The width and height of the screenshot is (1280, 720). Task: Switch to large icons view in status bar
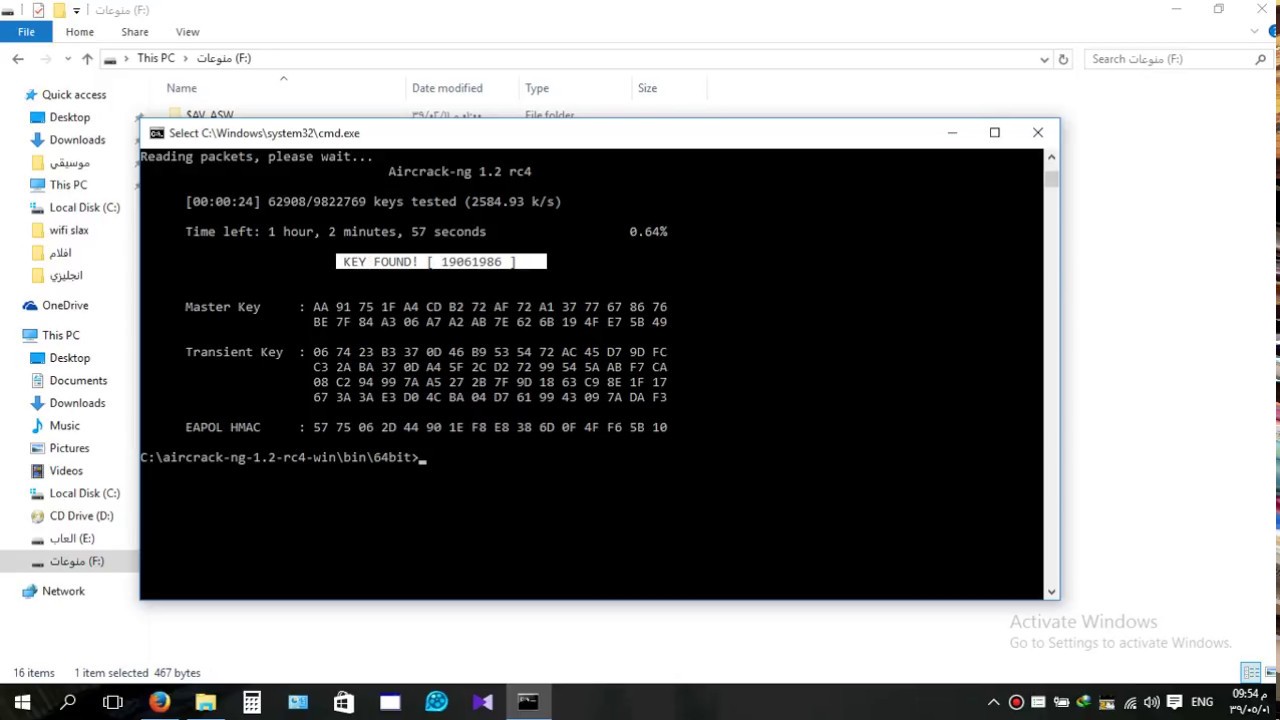pos(1270,673)
